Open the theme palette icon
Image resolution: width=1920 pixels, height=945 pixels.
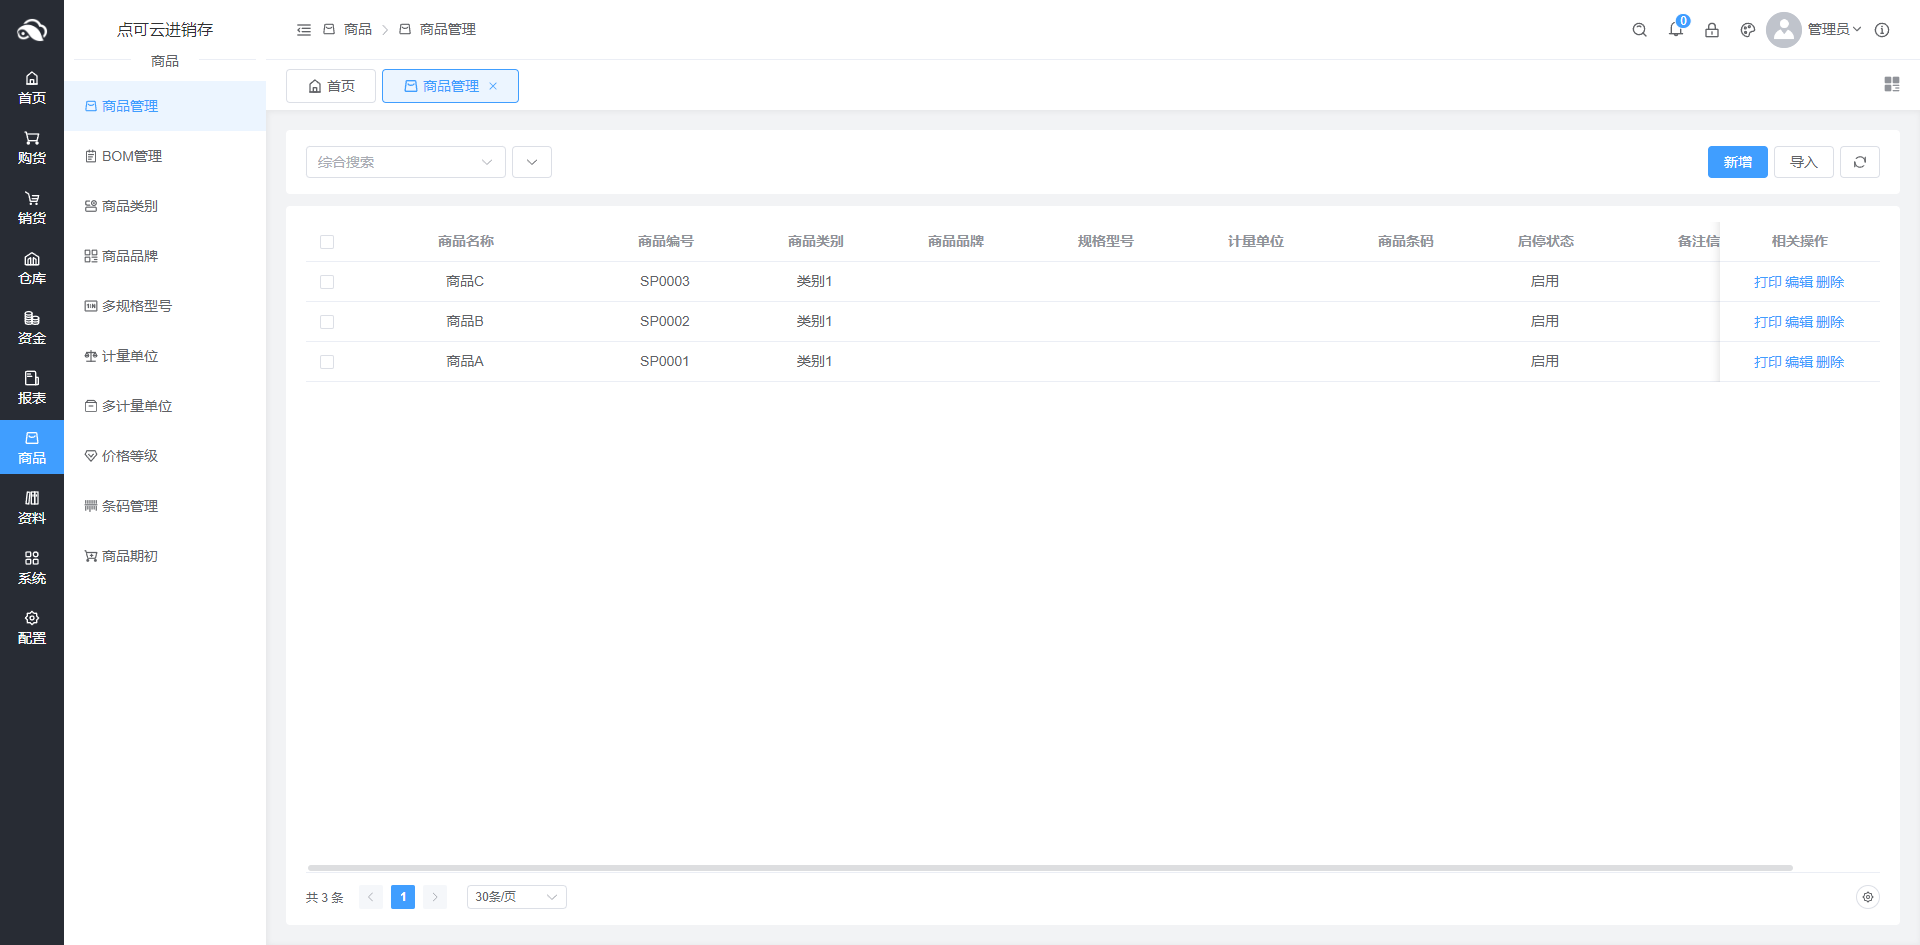(1748, 30)
